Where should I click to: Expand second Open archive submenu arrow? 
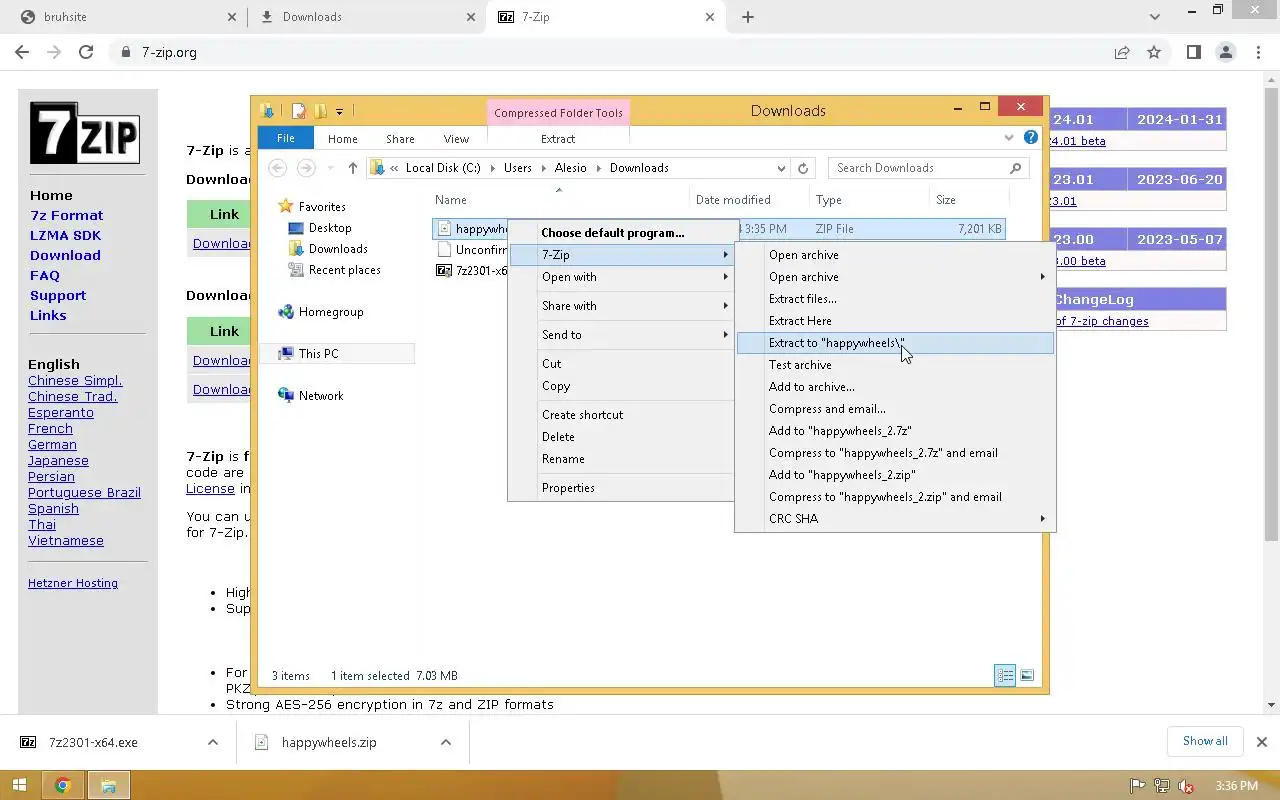1042,277
